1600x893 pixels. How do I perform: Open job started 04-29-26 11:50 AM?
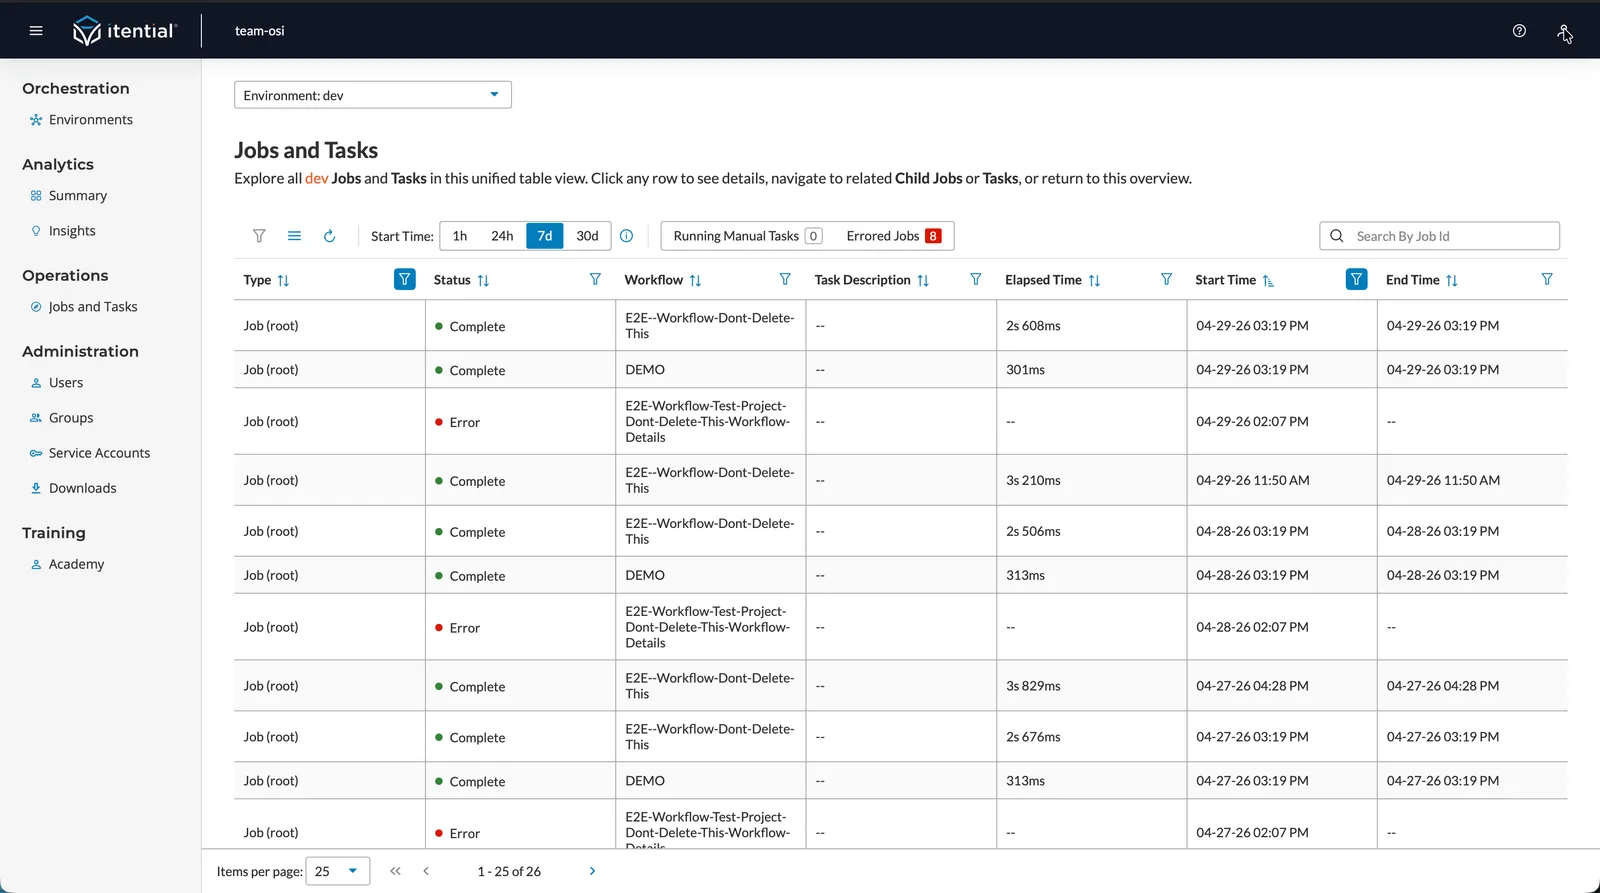pyautogui.click(x=900, y=481)
